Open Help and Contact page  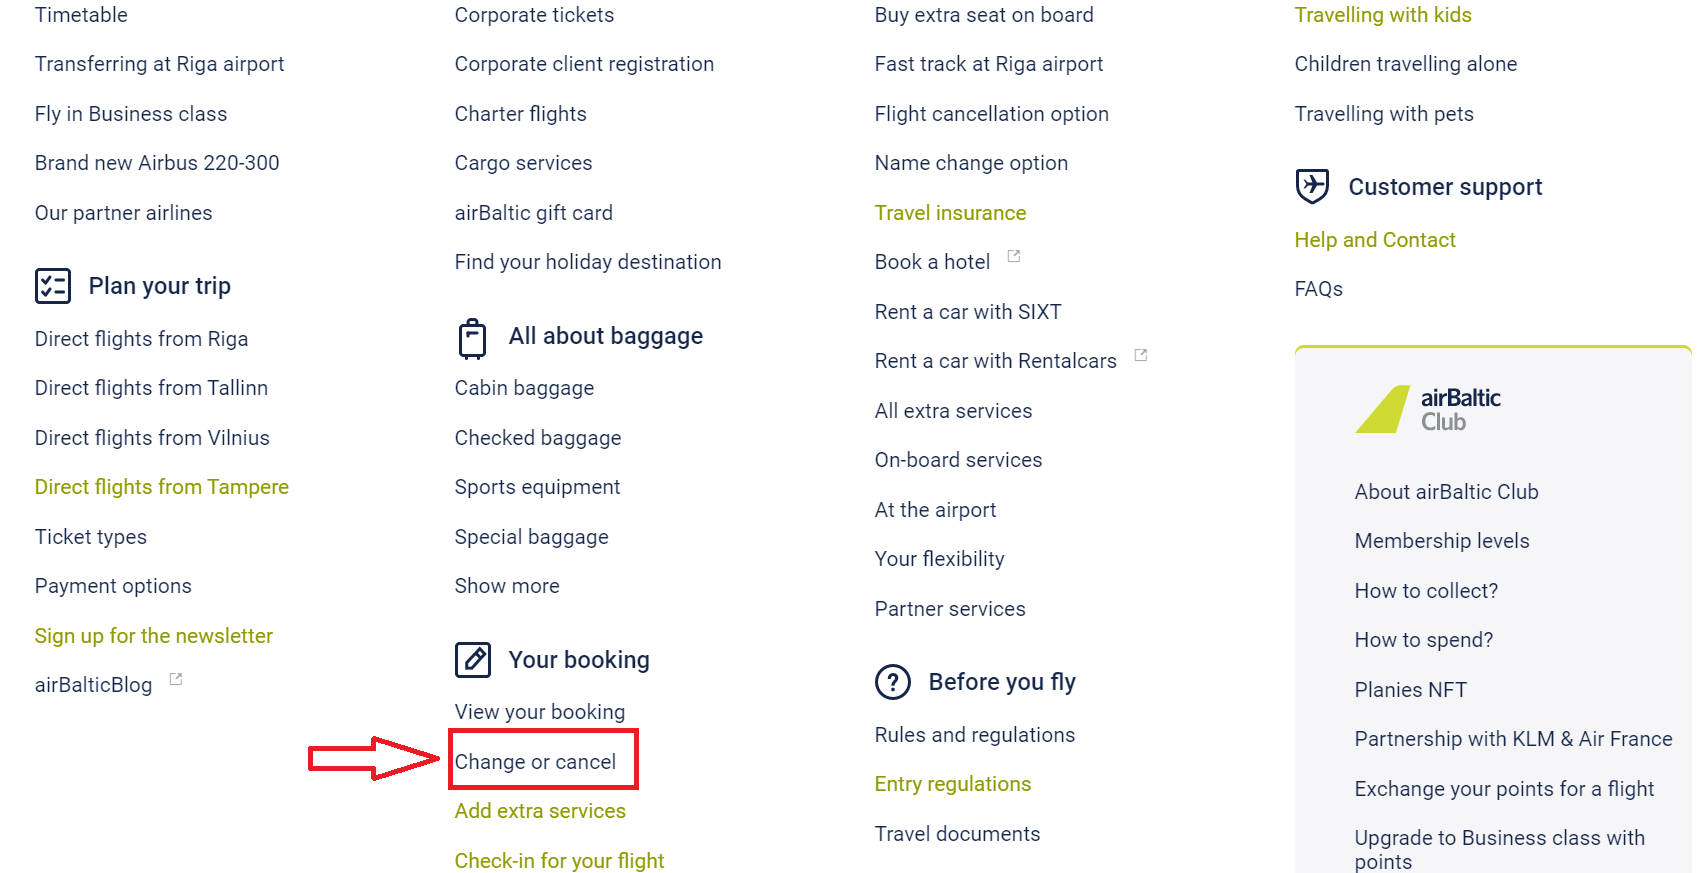click(1375, 240)
